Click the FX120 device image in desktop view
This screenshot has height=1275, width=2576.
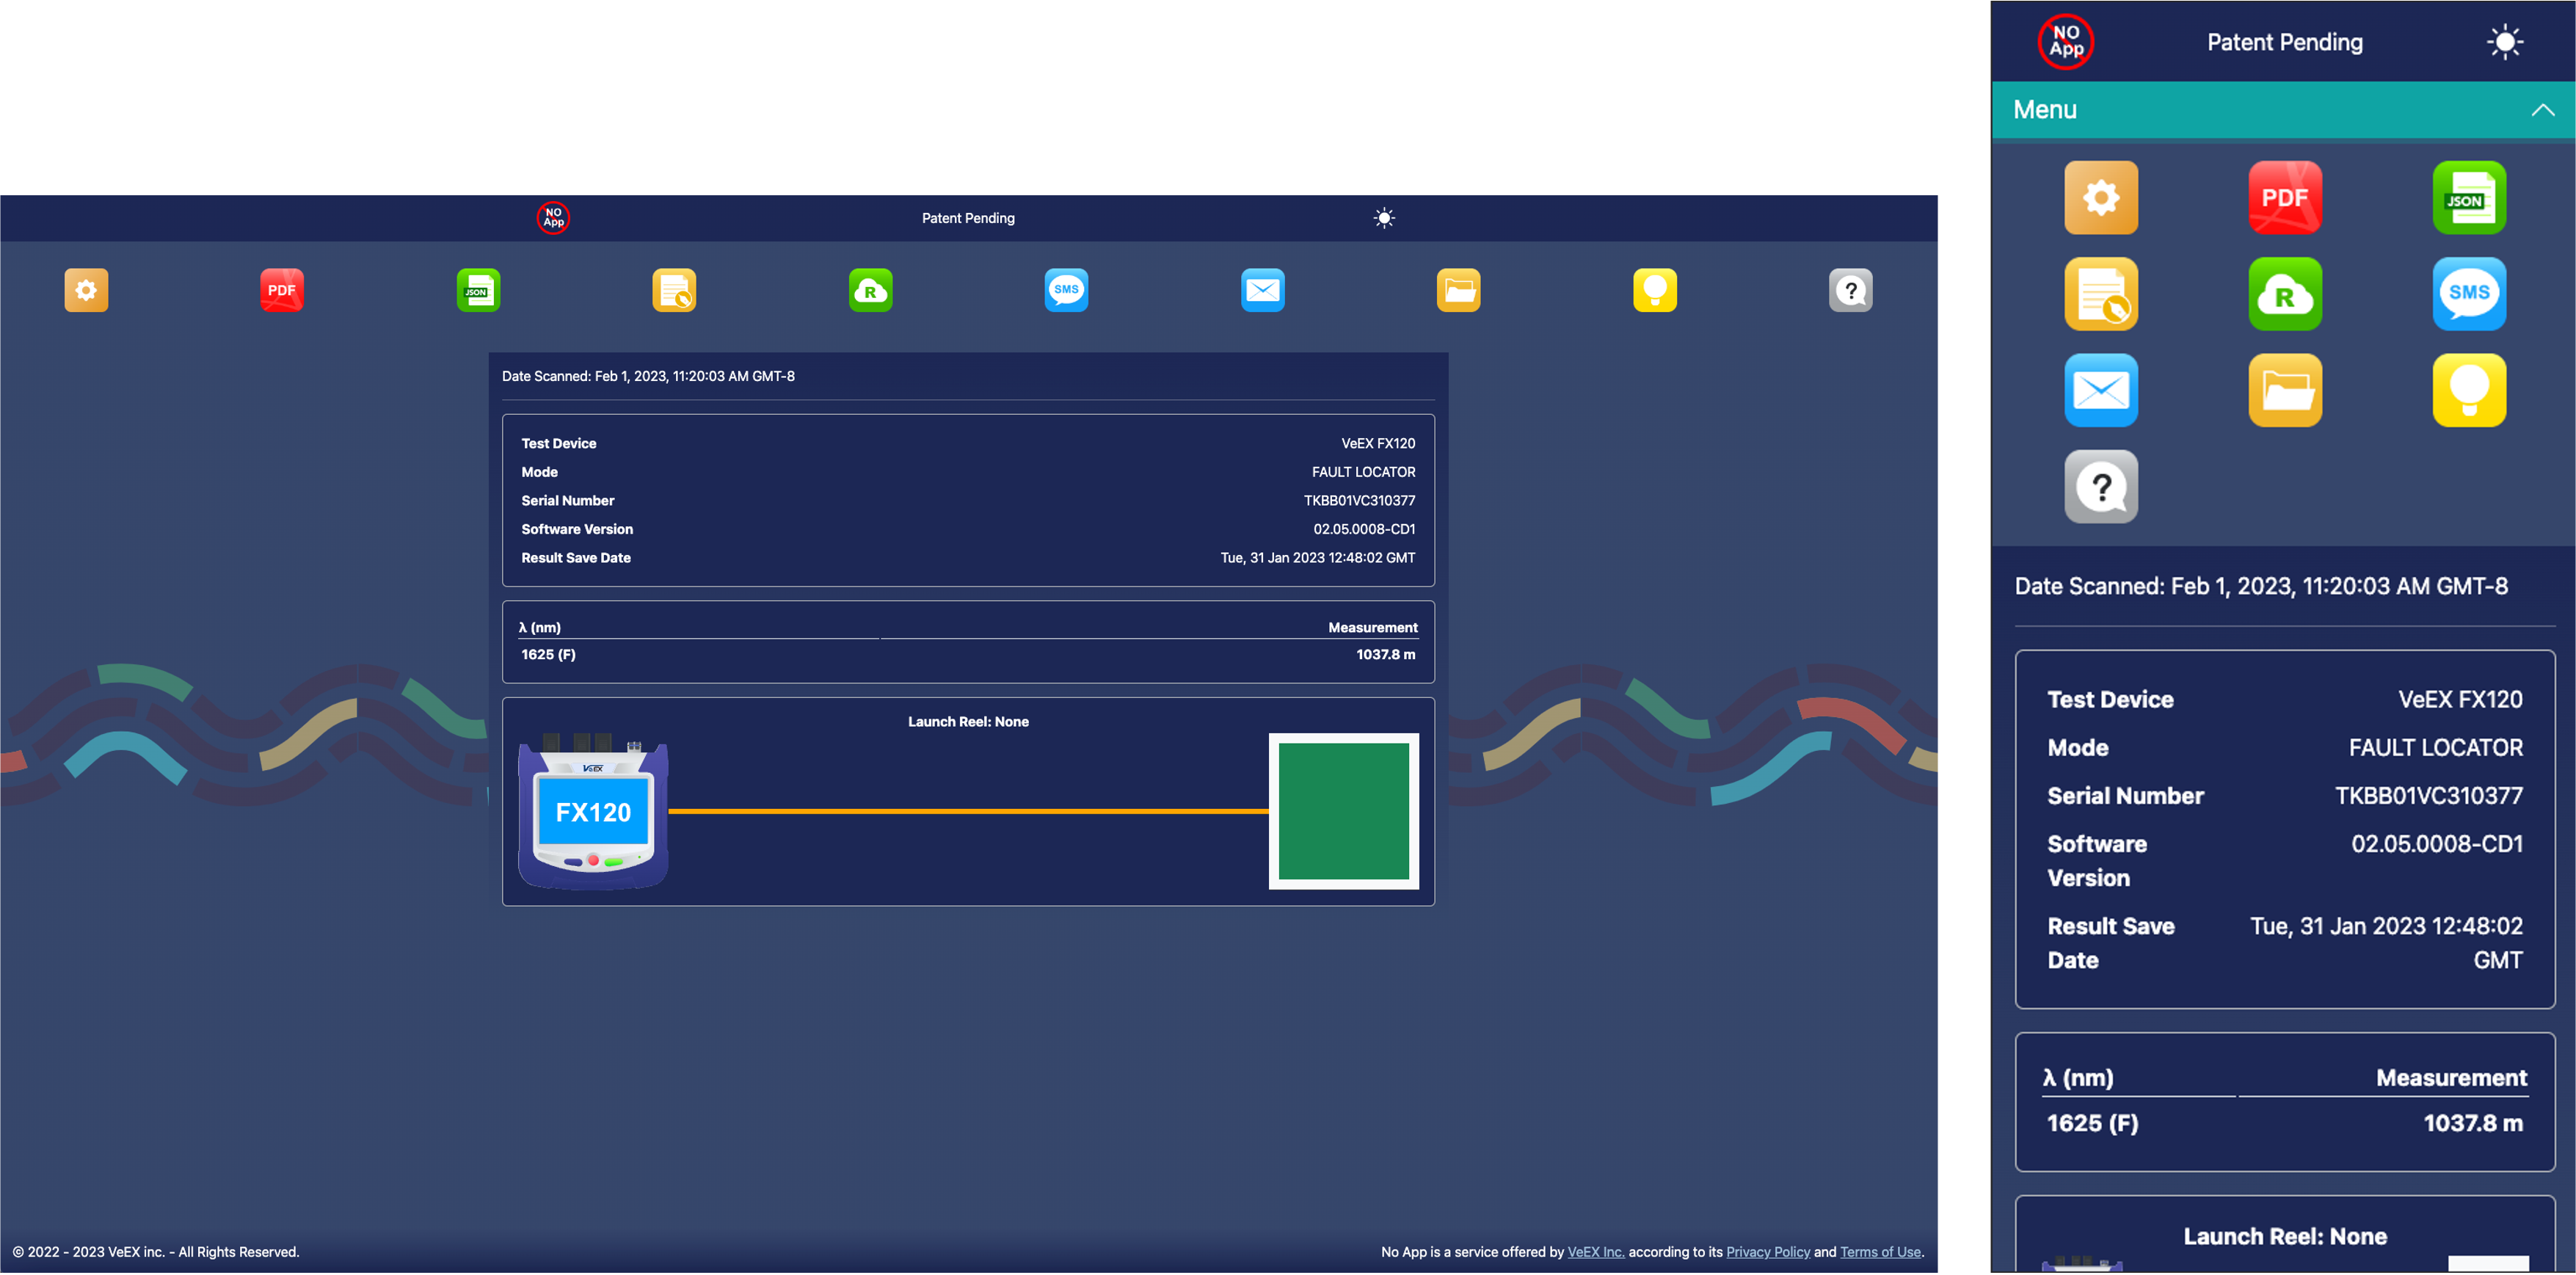[593, 811]
